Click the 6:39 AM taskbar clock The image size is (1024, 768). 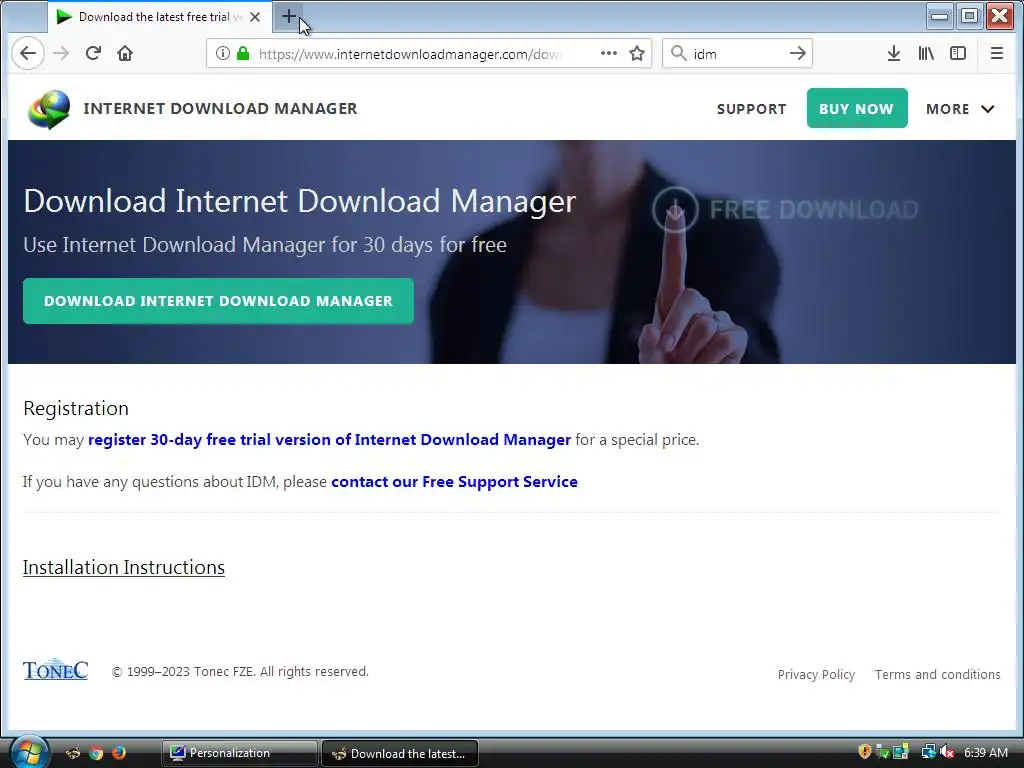click(986, 752)
